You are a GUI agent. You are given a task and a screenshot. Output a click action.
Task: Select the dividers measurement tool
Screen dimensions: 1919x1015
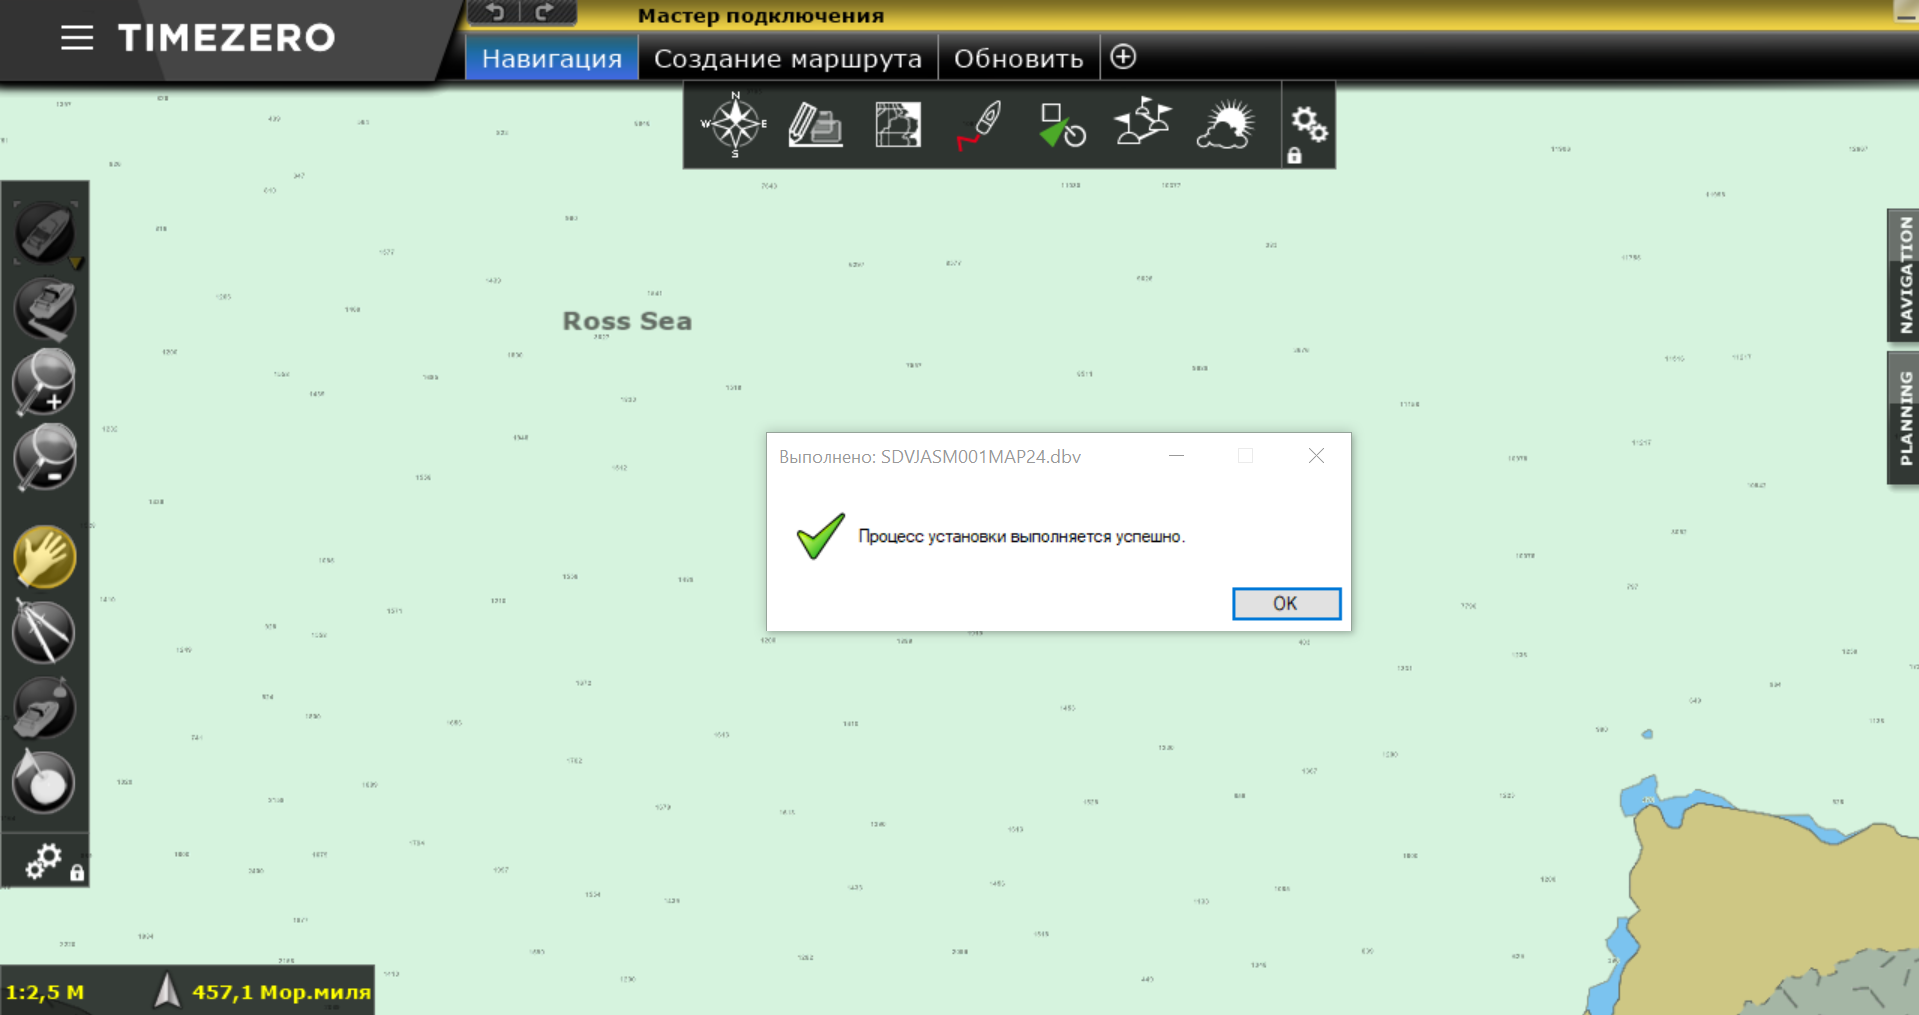[44, 632]
